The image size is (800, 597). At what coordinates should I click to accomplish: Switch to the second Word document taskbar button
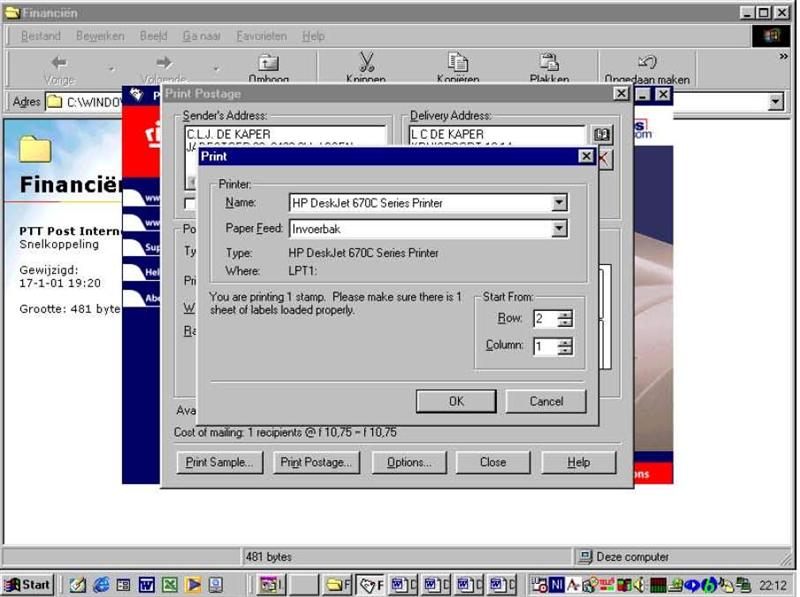(x=437, y=585)
